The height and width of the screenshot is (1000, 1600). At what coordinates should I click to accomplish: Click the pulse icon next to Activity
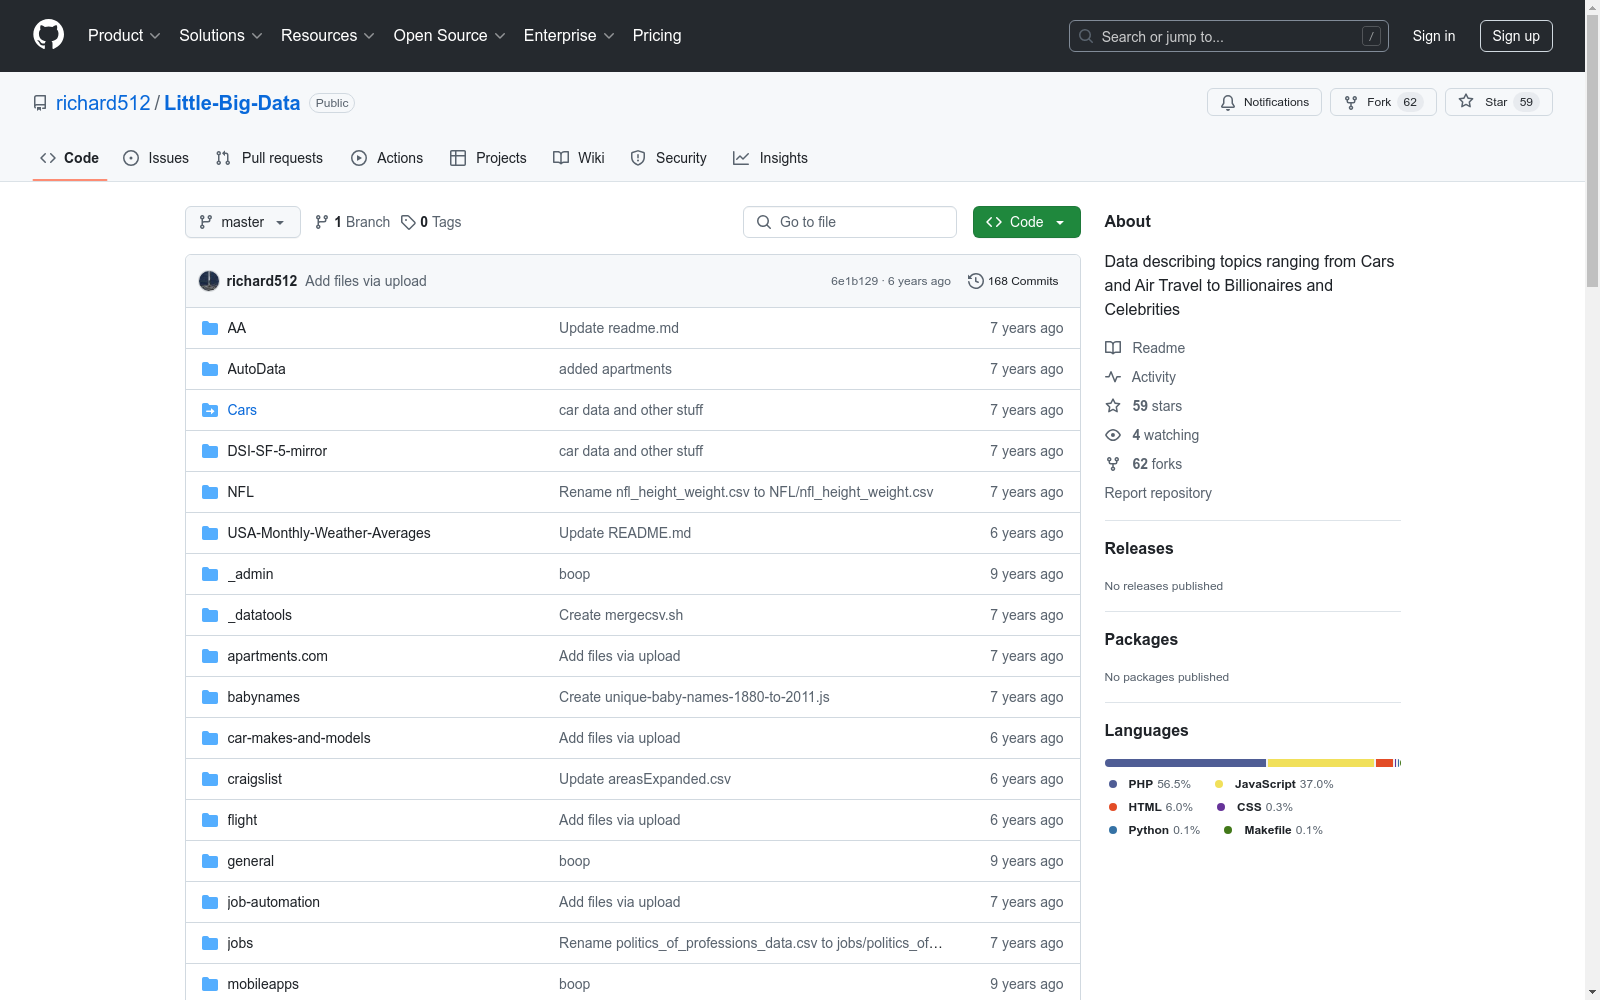1113,377
